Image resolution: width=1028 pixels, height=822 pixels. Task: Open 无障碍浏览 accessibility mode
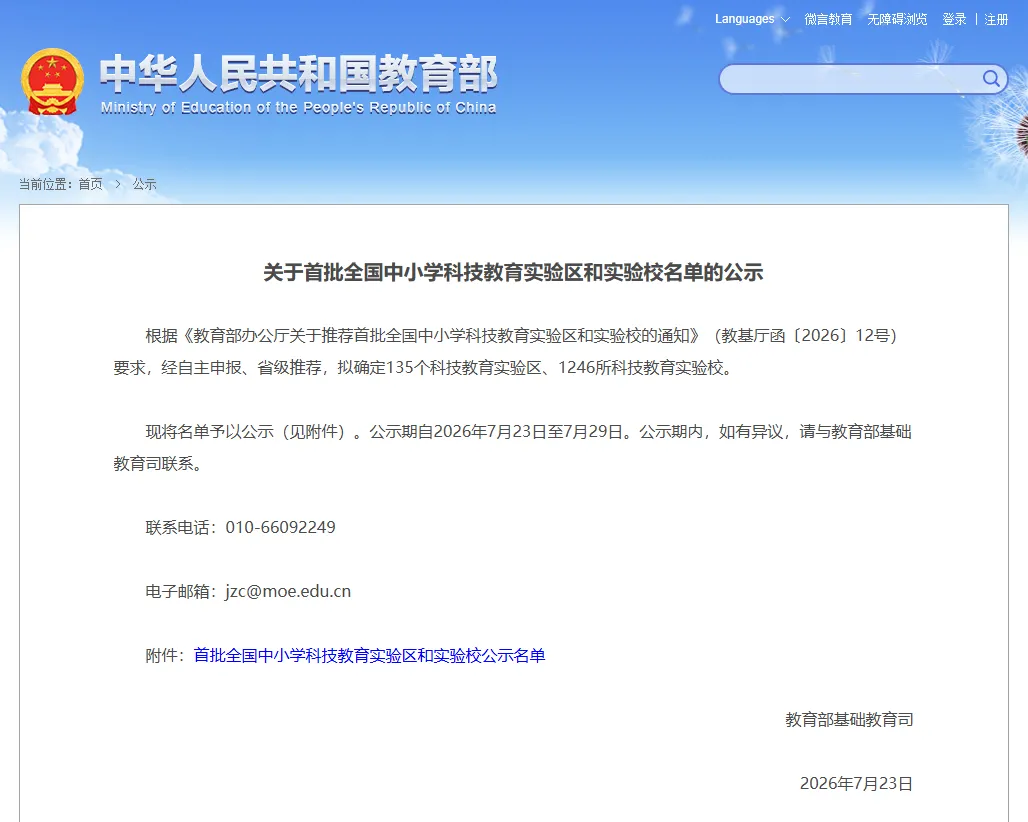[x=897, y=19]
